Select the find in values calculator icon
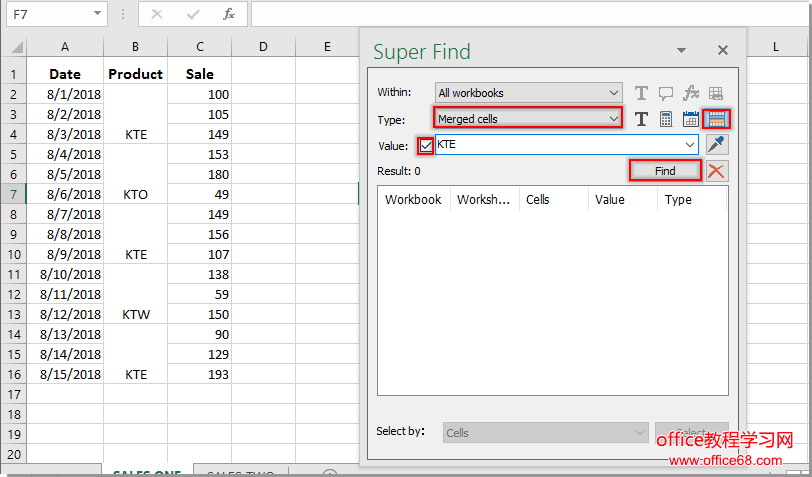The height and width of the screenshot is (477, 812). (666, 119)
